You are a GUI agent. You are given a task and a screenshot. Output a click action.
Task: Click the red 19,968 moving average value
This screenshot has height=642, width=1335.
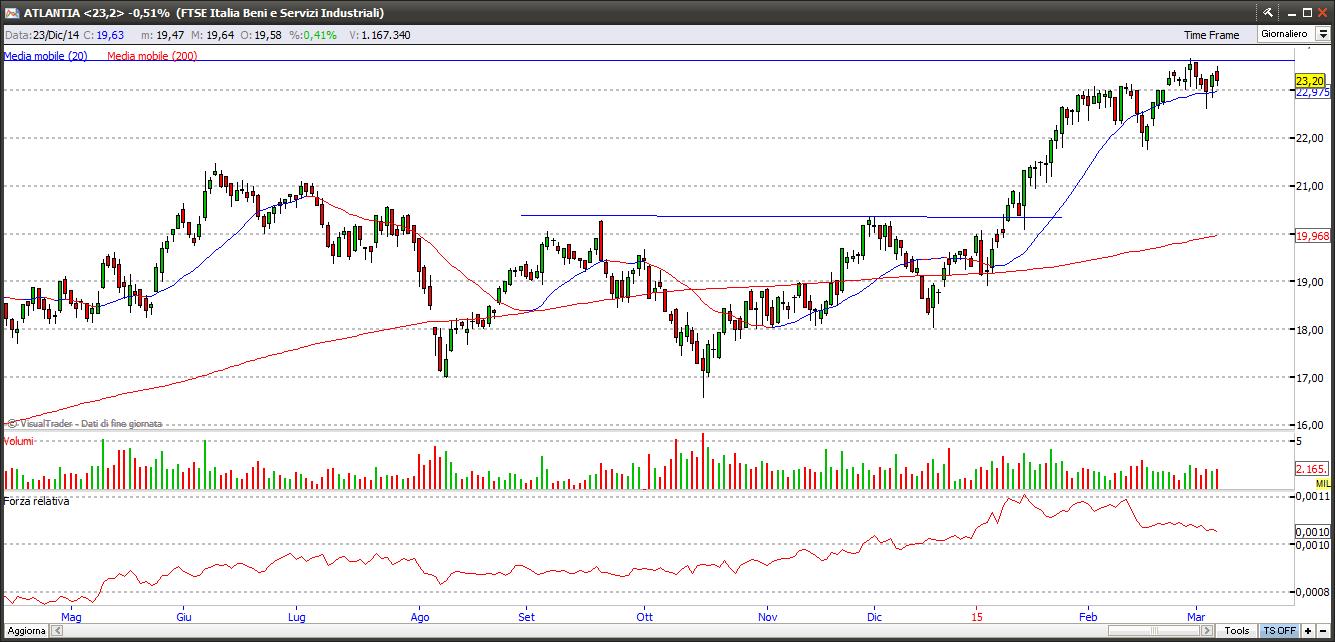[x=1311, y=236]
